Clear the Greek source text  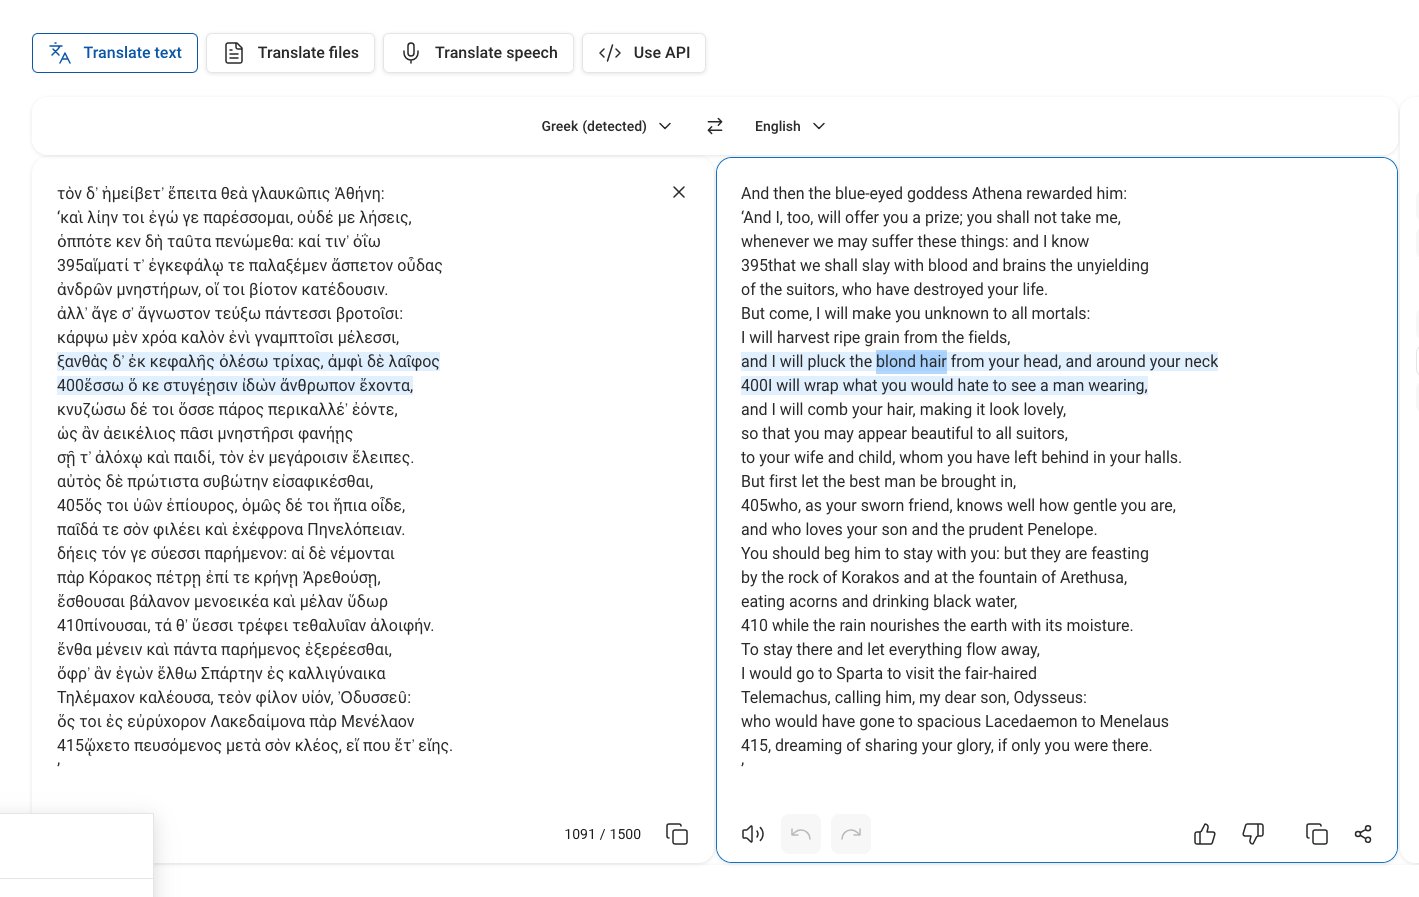point(679,192)
